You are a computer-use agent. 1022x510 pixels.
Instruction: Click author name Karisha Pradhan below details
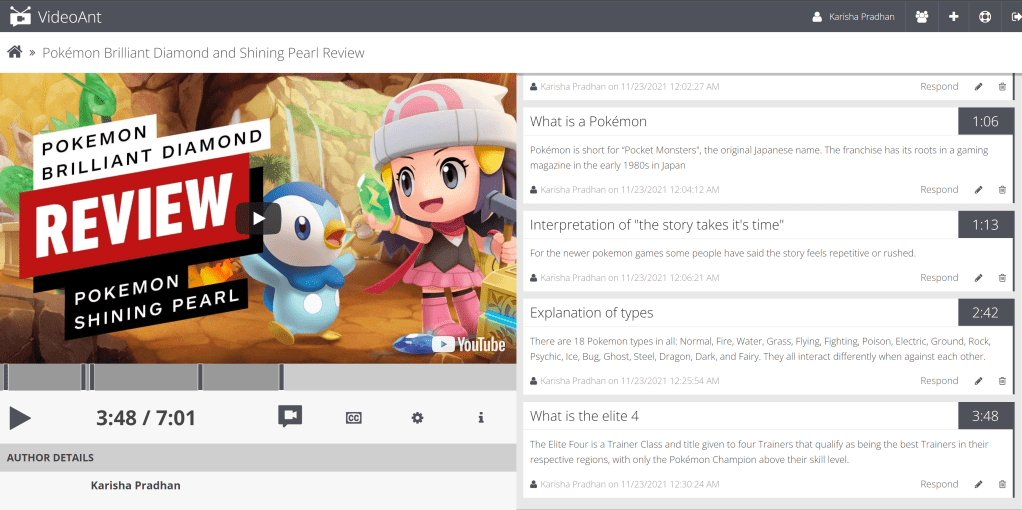136,485
